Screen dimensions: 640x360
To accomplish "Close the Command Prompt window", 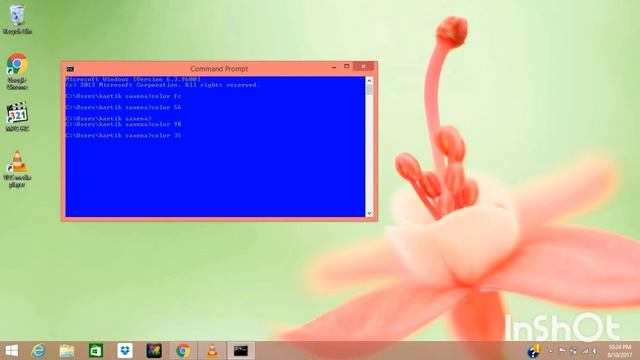I will (363, 66).
